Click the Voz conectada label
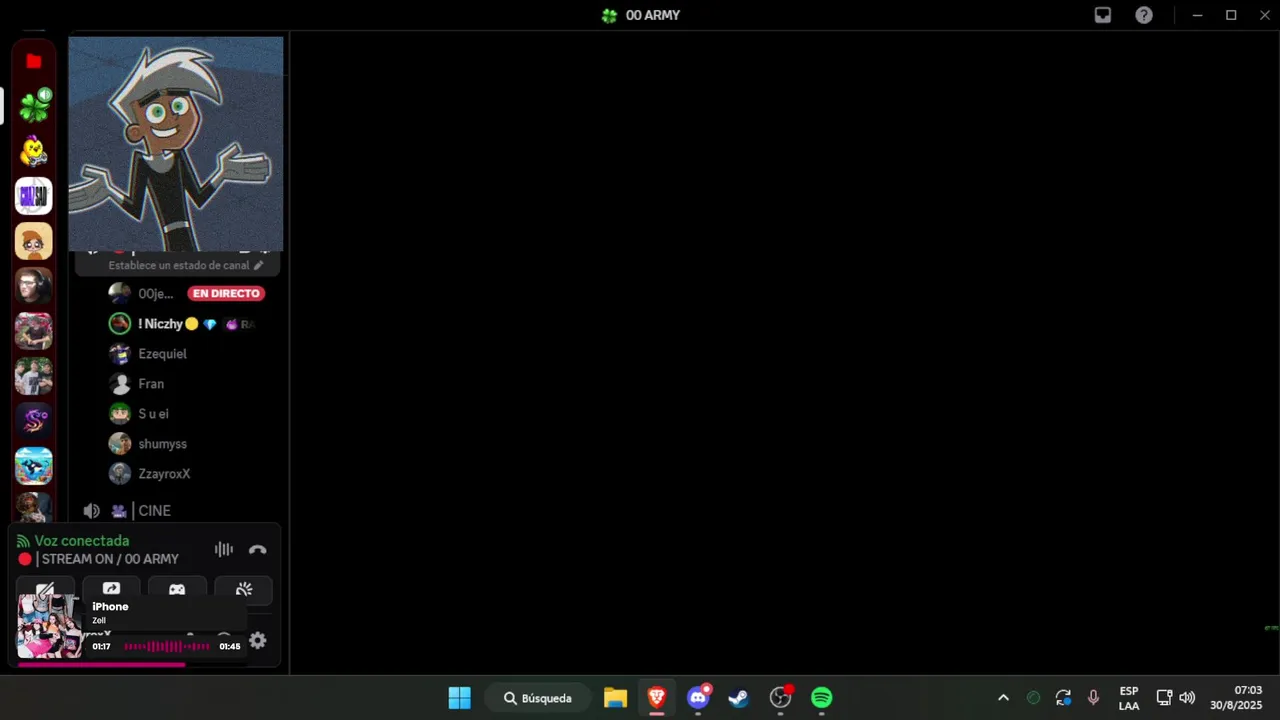The height and width of the screenshot is (720, 1280). coord(82,541)
